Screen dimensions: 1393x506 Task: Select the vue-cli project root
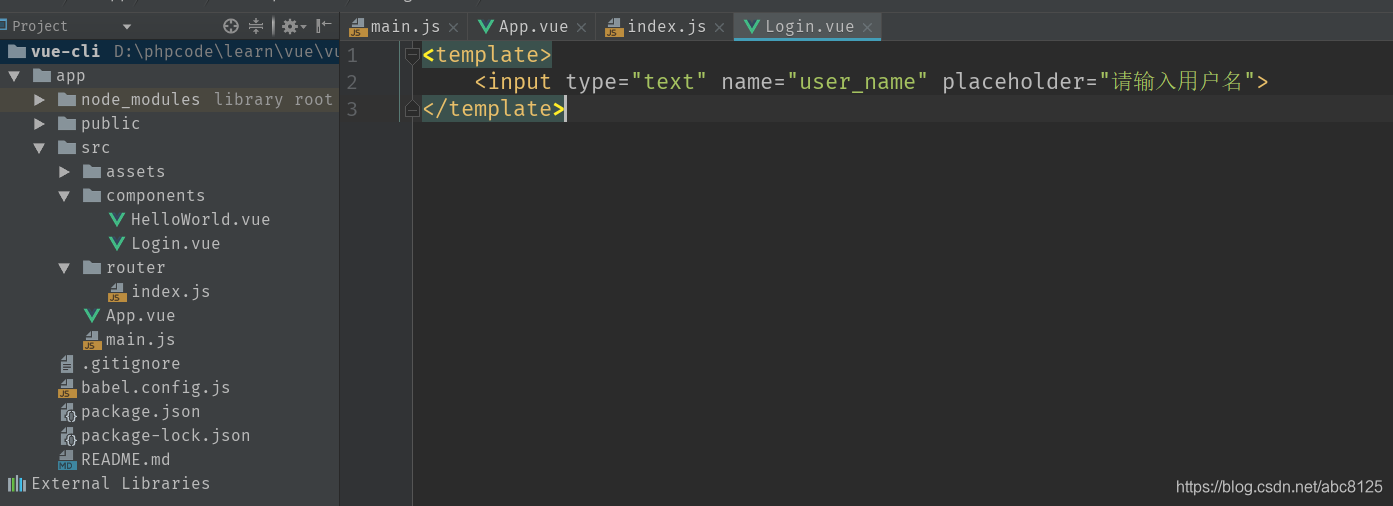(x=170, y=51)
